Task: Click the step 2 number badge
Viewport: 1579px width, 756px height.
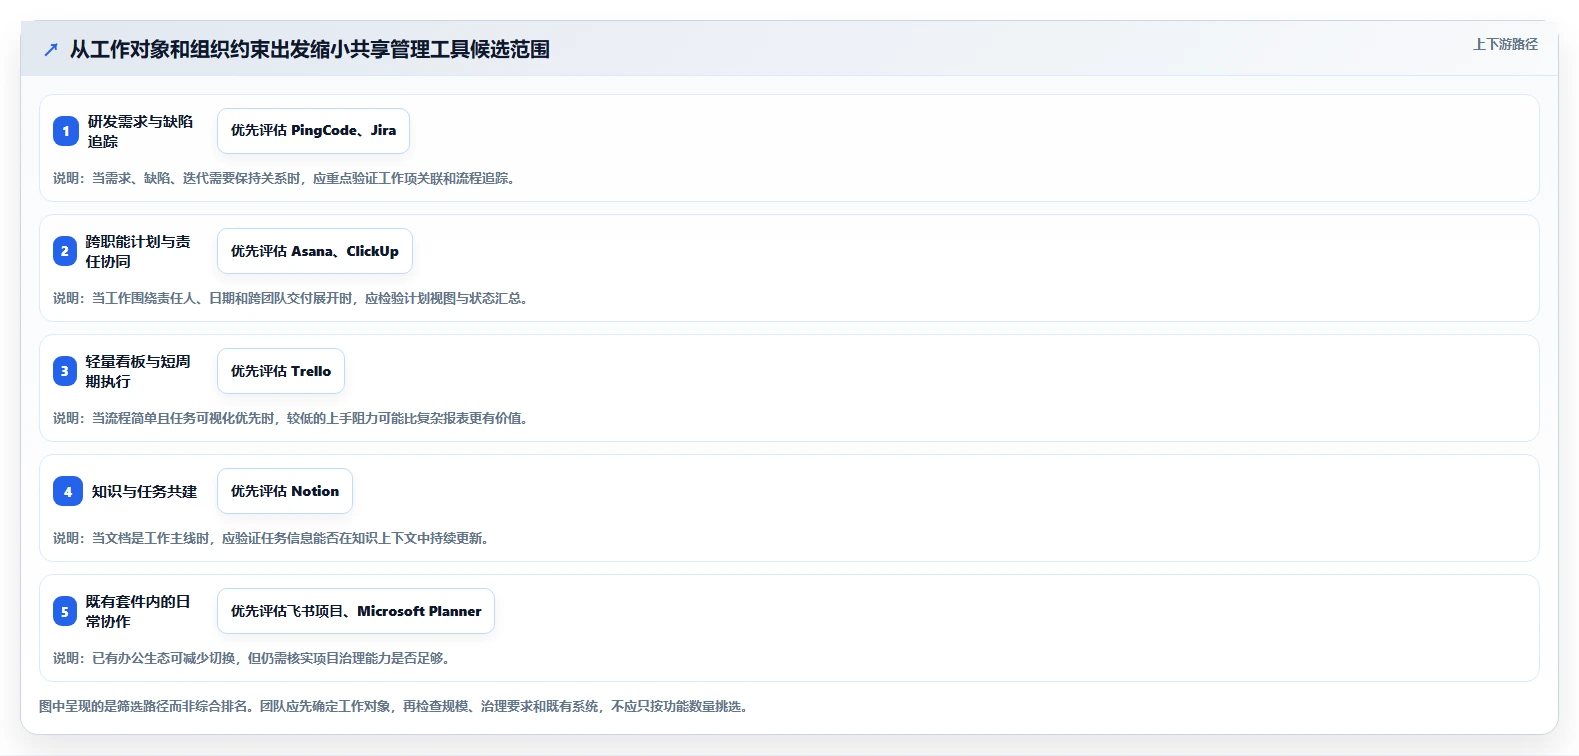Action: (65, 251)
